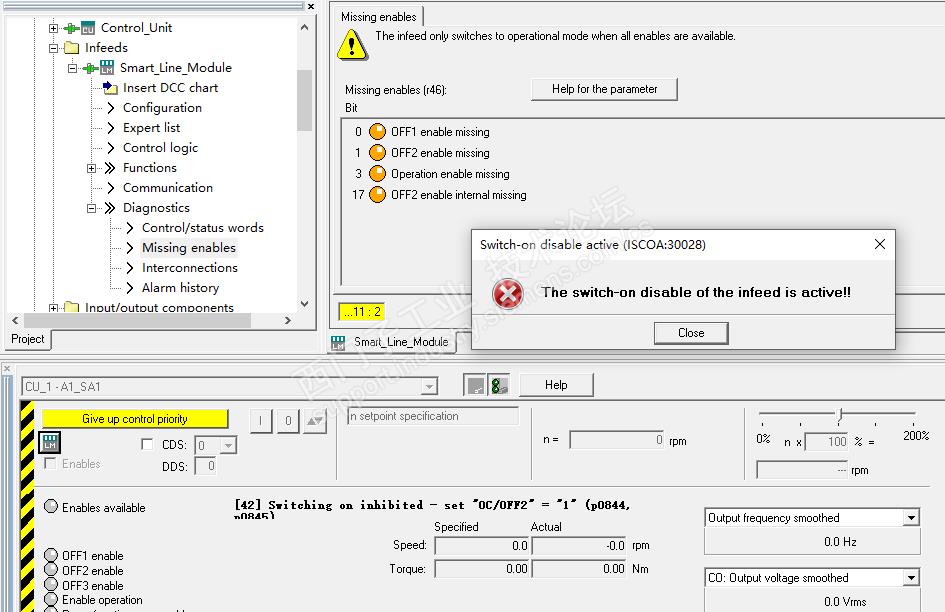Click the DDS value field
945x612 pixels.
[x=206, y=466]
